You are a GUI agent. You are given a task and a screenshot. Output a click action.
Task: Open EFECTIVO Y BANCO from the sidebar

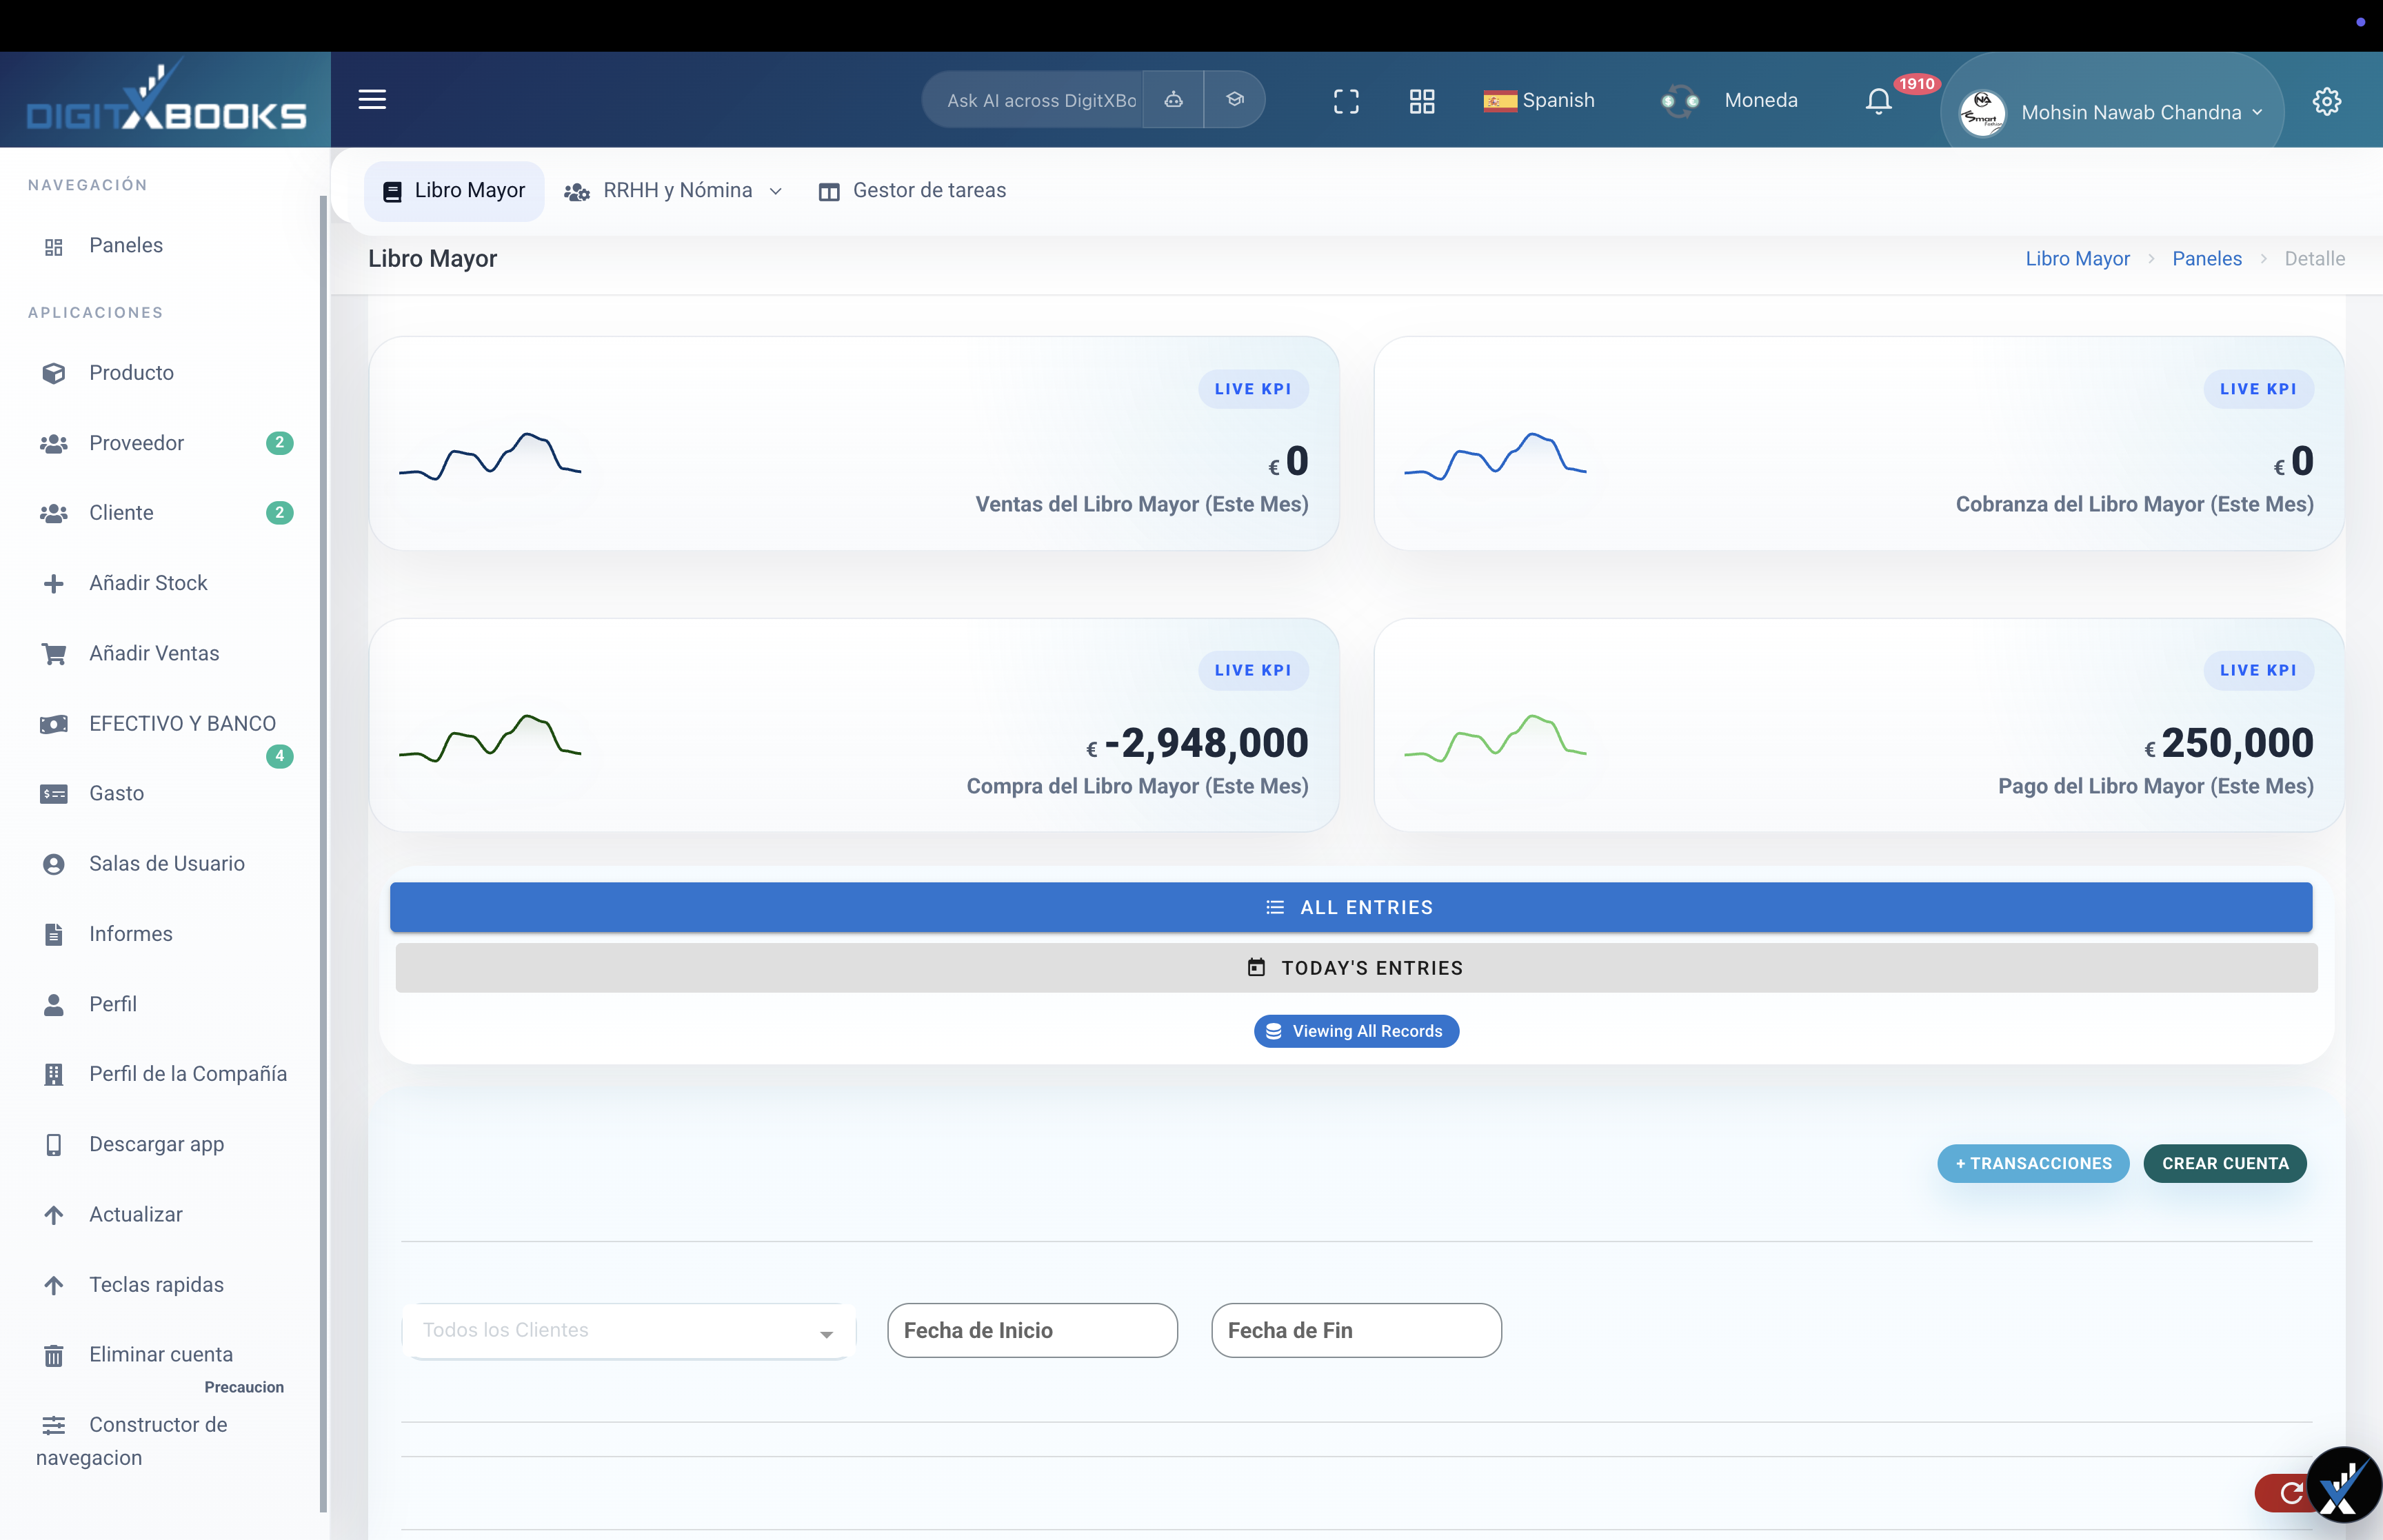pos(182,723)
